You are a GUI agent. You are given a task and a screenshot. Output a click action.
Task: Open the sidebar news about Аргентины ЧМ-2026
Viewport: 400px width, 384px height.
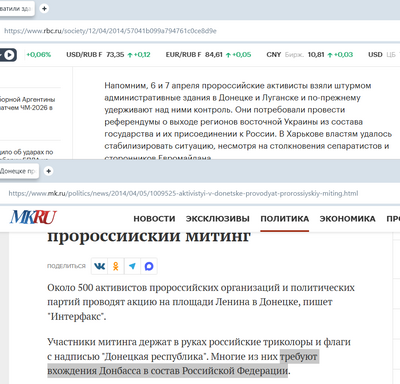[27, 103]
